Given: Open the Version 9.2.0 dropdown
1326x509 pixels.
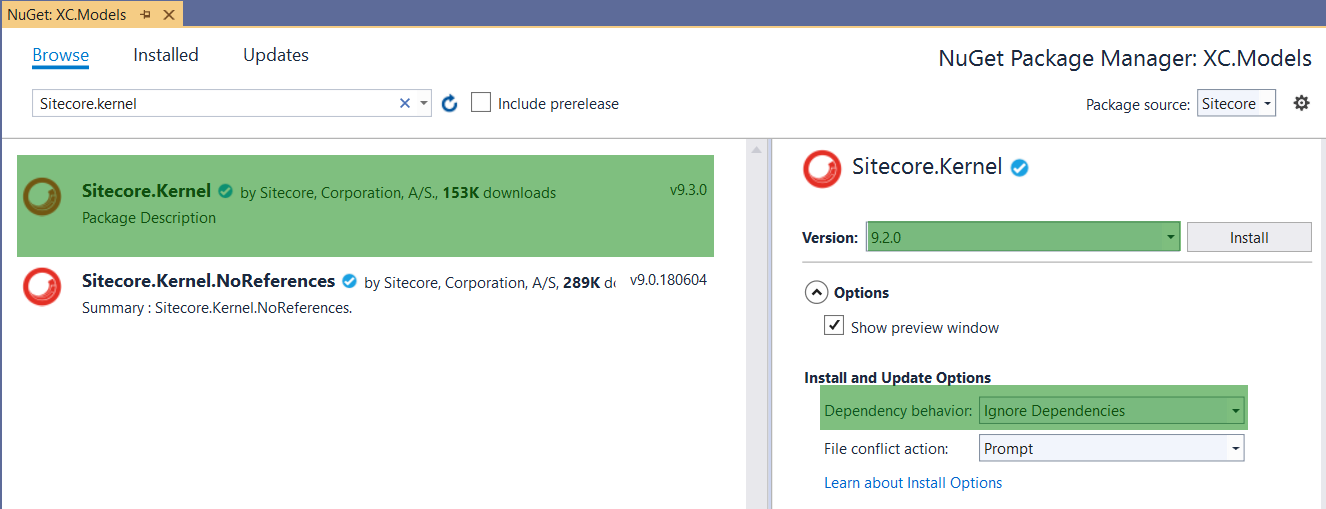Looking at the screenshot, I should (x=1023, y=237).
